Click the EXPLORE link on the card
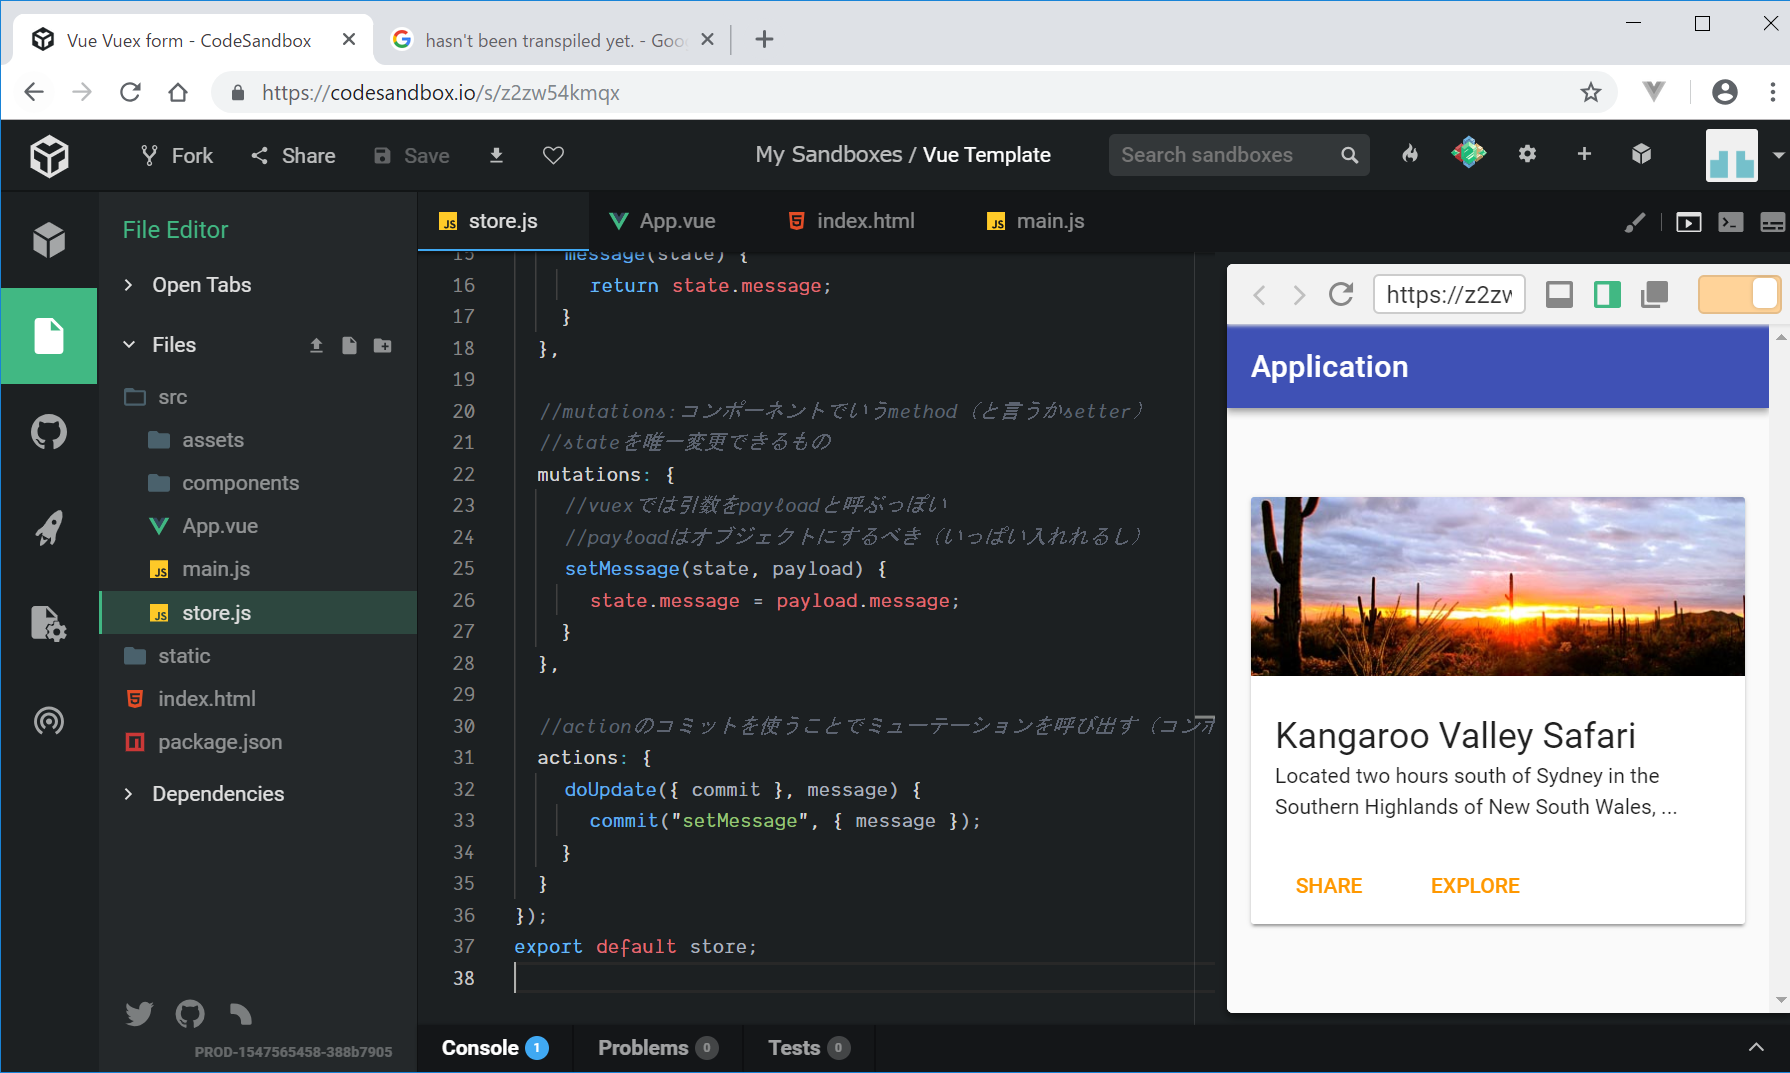Screen dimensions: 1790x1073 tap(1474, 886)
